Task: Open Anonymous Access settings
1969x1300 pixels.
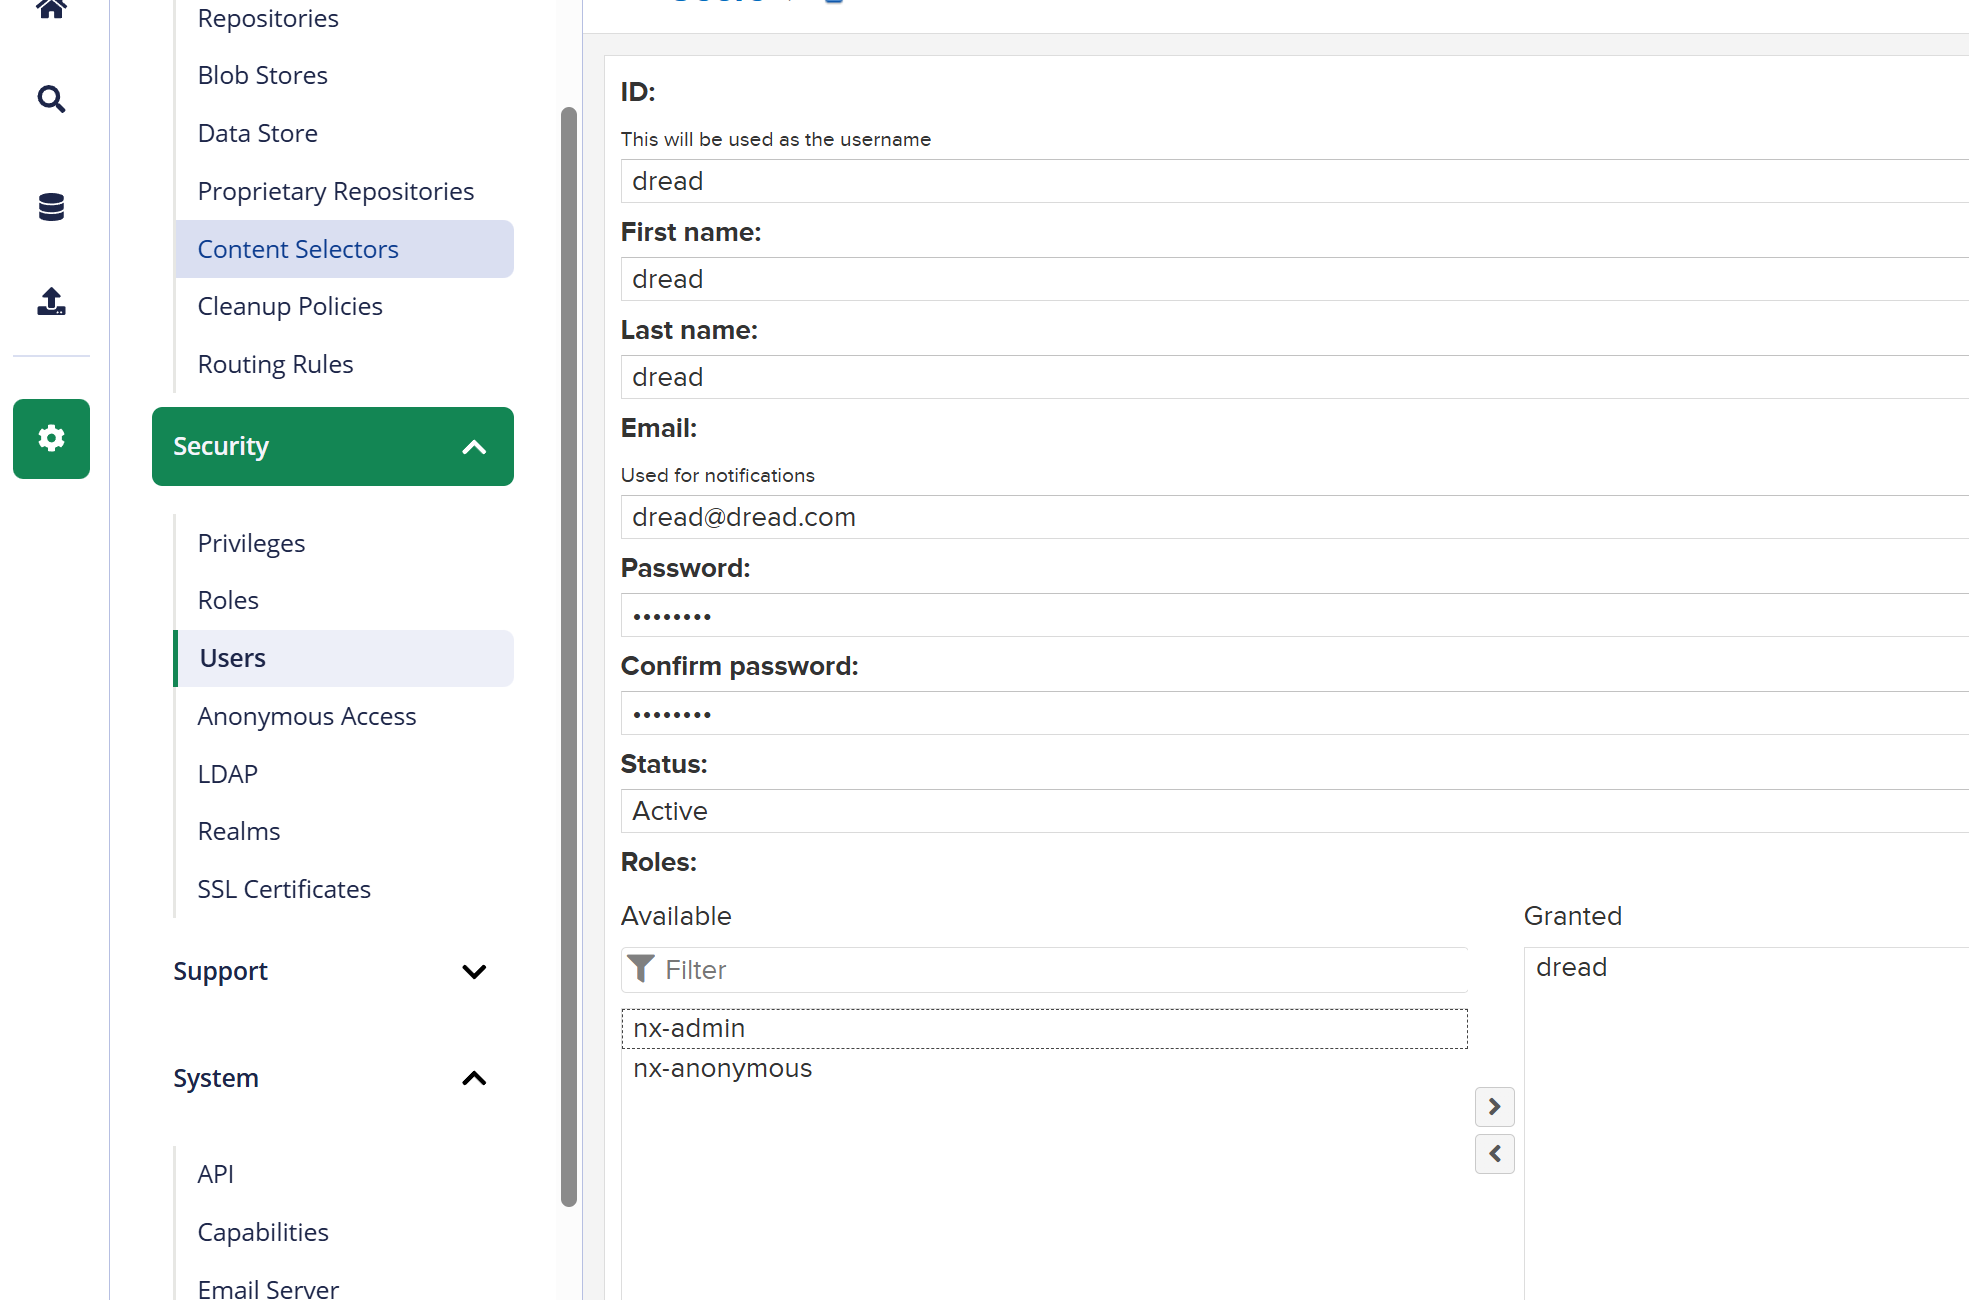Action: [x=307, y=716]
